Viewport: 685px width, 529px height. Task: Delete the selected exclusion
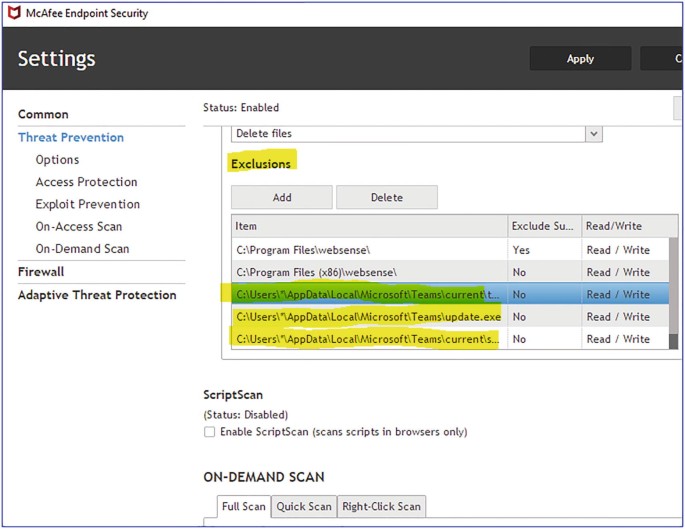386,197
